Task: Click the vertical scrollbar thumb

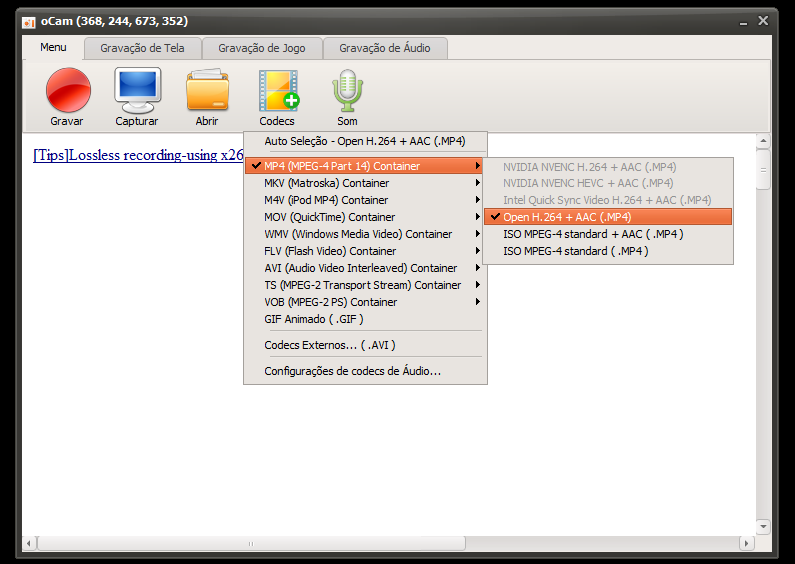Action: 763,169
